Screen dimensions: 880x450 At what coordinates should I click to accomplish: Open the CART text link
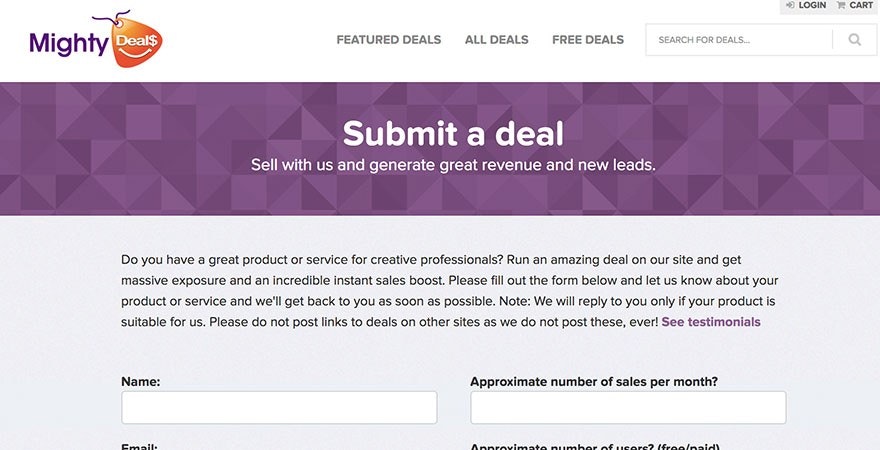click(x=861, y=6)
